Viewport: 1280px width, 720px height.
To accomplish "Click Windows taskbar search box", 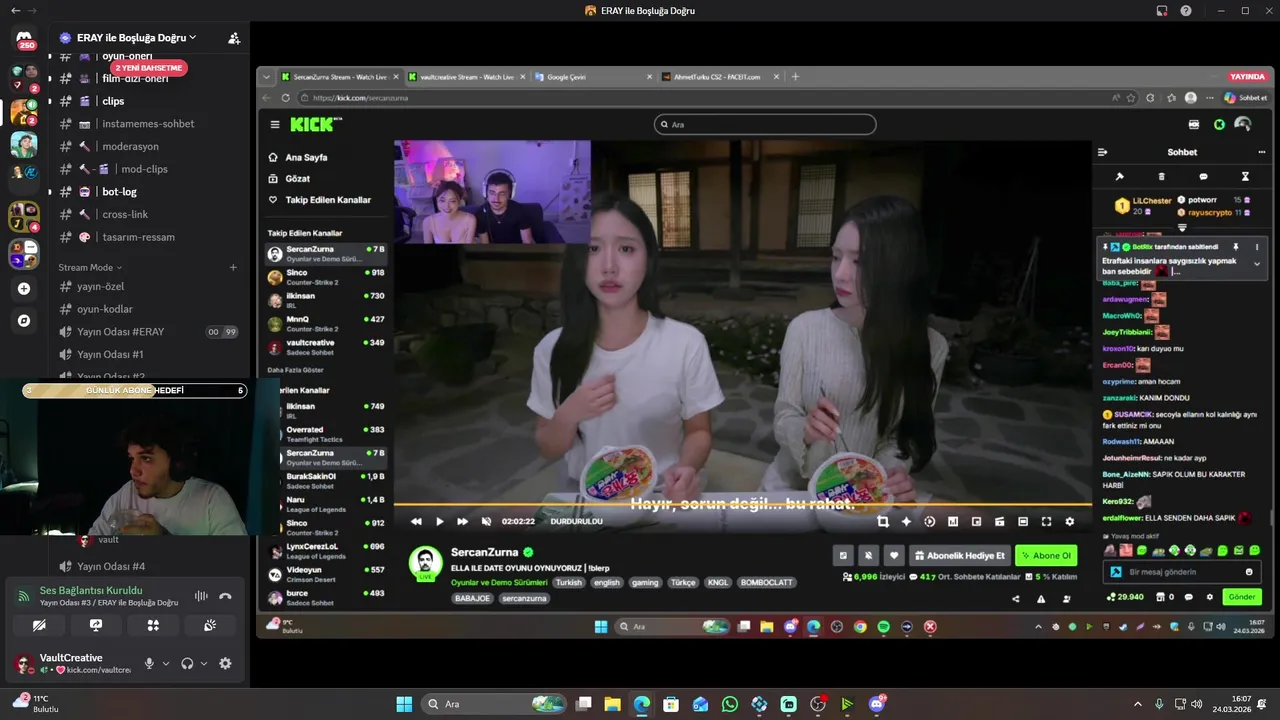I will pyautogui.click(x=493, y=704).
